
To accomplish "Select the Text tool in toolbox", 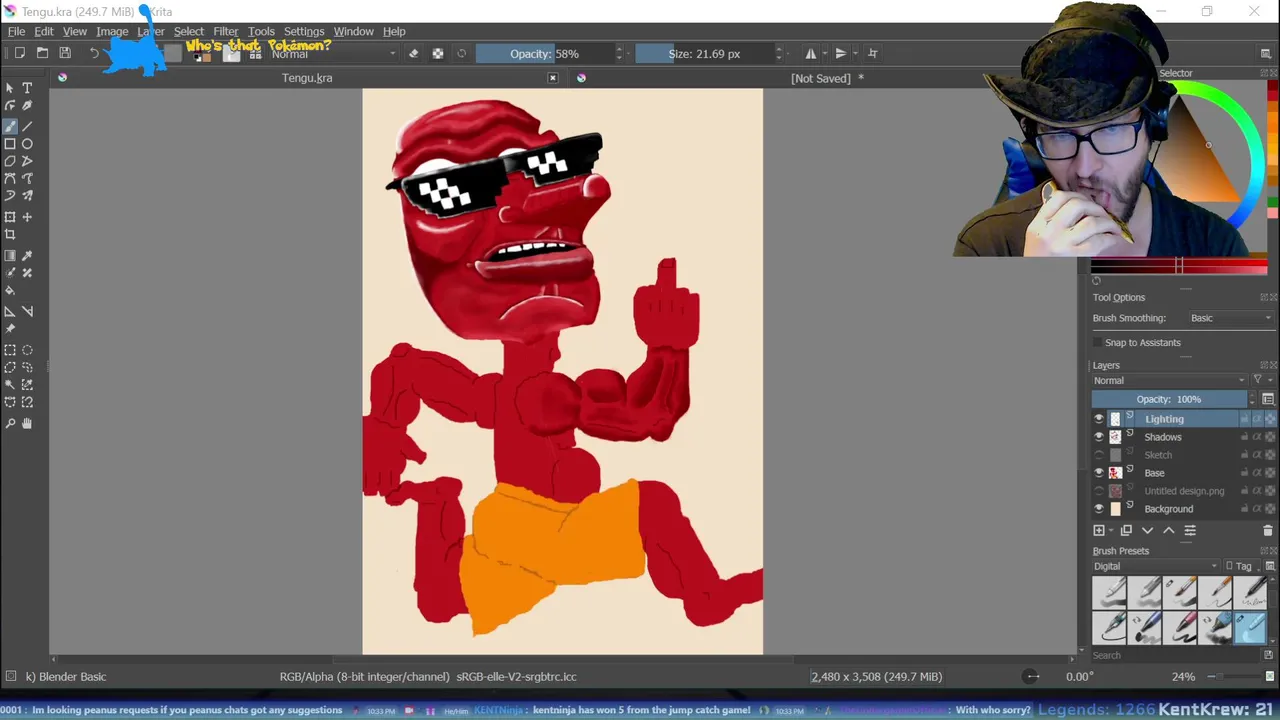I will [x=27, y=88].
